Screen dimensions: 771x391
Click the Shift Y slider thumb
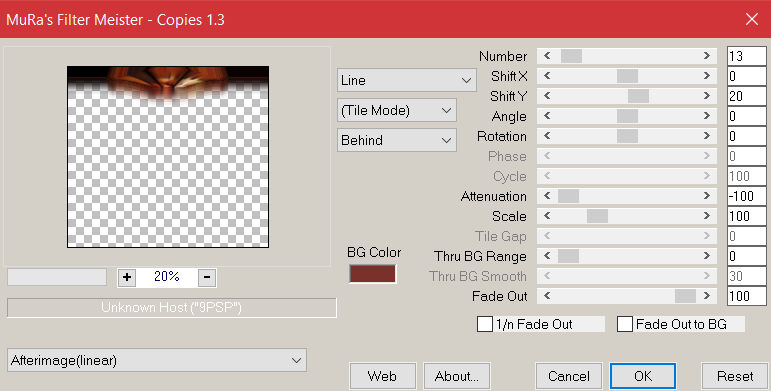638,96
